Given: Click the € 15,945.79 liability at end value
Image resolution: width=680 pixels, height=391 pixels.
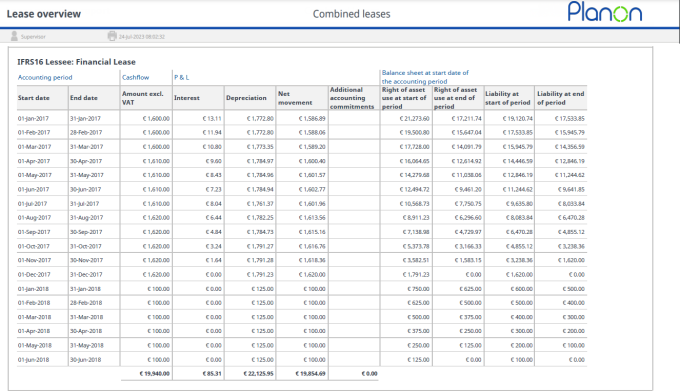Looking at the screenshot, I should coord(569,133).
